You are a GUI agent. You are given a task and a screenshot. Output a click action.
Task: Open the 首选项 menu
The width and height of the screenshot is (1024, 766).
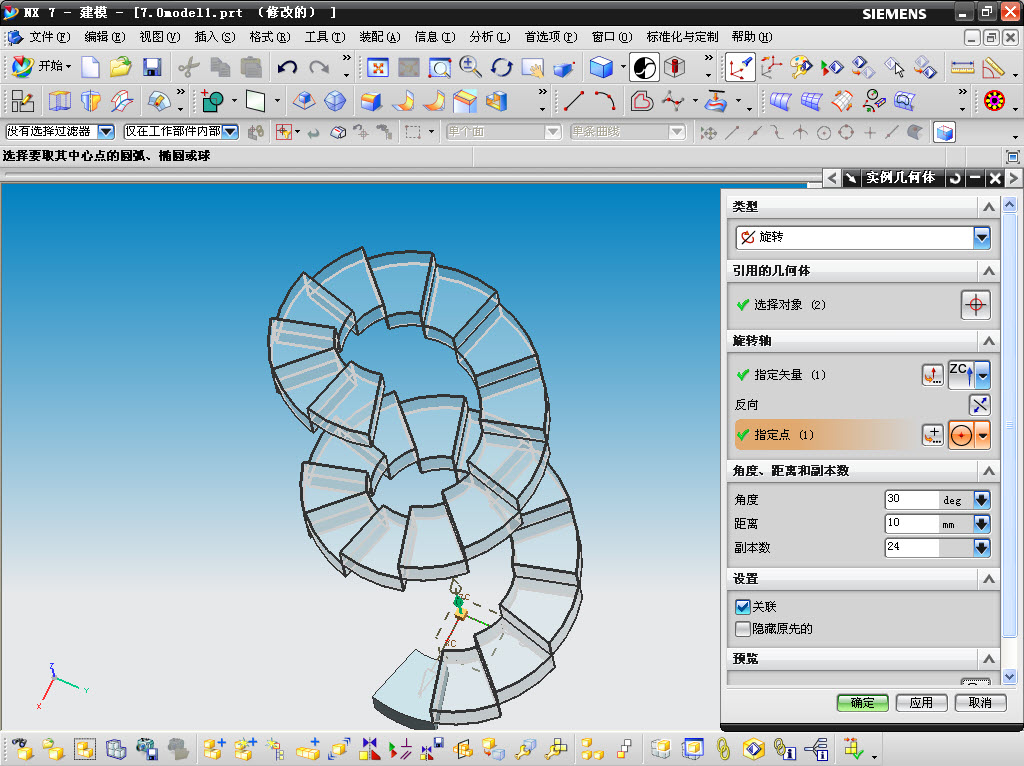click(x=551, y=37)
